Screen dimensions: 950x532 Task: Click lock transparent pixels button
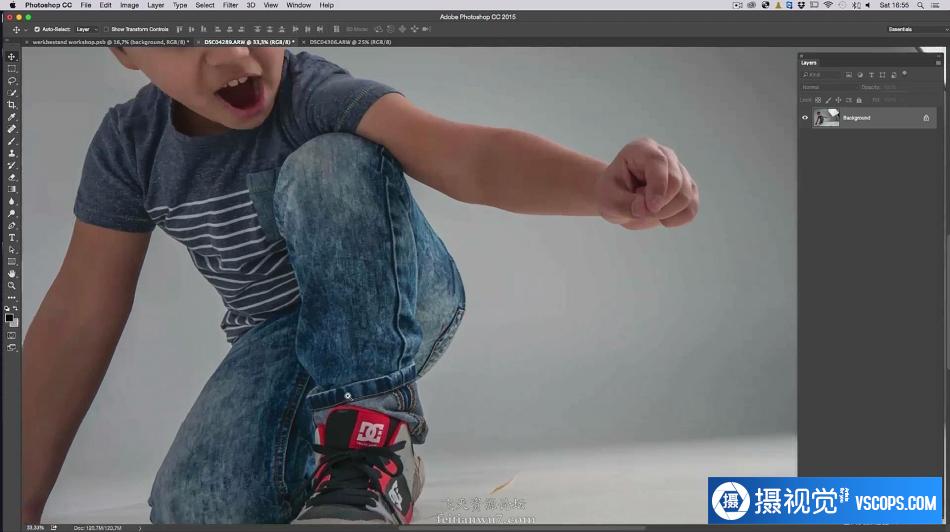click(x=818, y=100)
